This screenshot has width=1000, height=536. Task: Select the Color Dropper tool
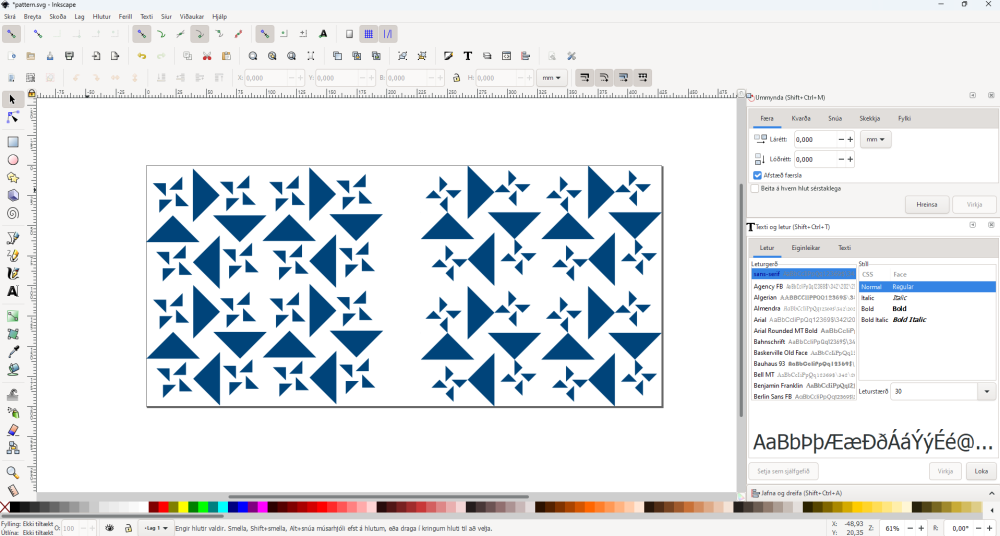point(12,352)
